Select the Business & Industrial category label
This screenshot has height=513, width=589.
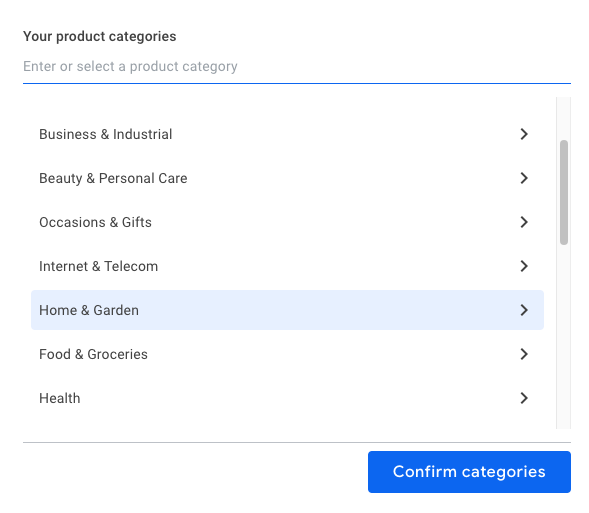pos(106,134)
